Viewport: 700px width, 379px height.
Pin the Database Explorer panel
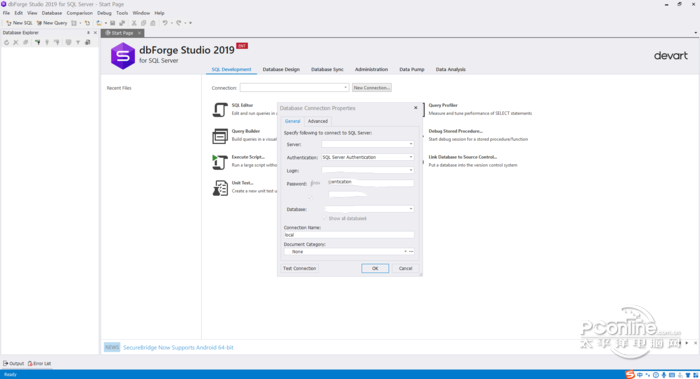point(88,33)
